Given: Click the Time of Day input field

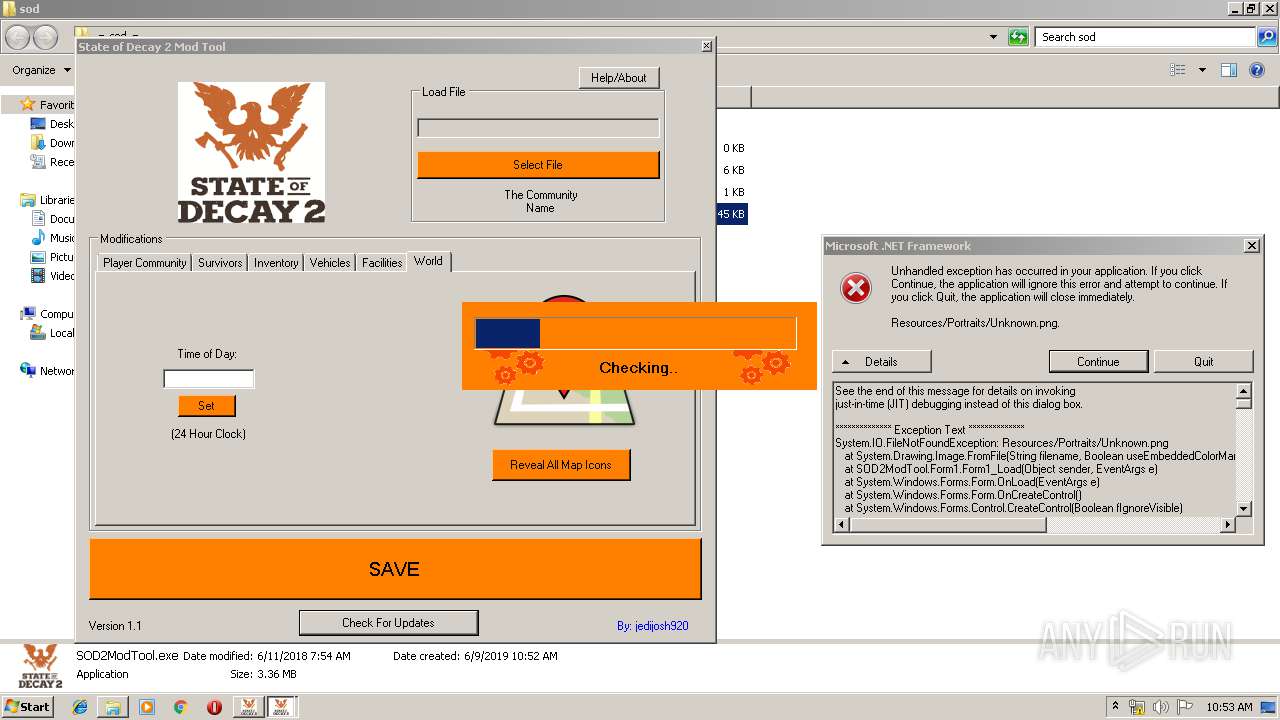Looking at the screenshot, I should point(209,379).
